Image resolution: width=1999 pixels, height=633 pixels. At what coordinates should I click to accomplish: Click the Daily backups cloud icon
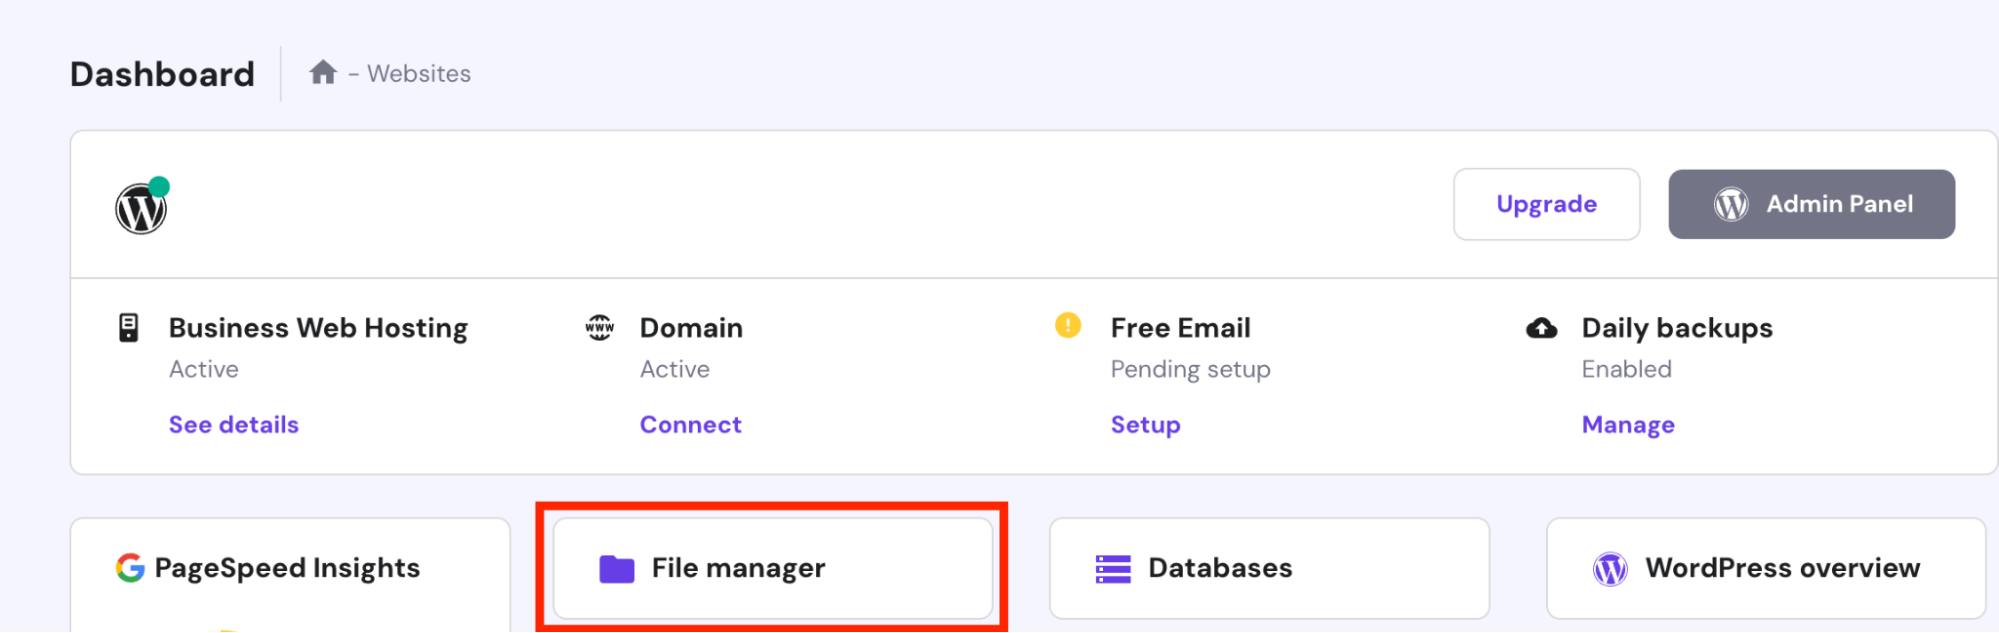point(1541,328)
